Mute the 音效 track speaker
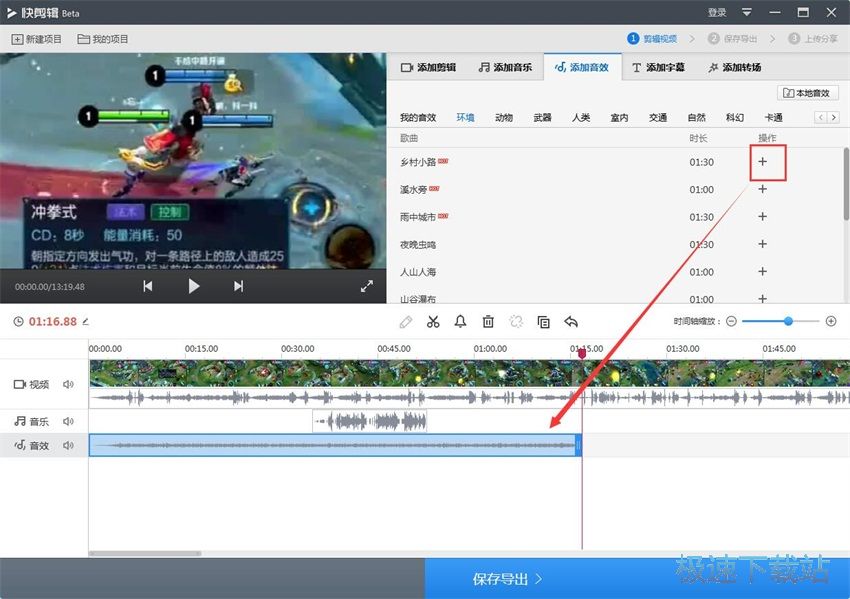850x599 pixels. [x=68, y=446]
